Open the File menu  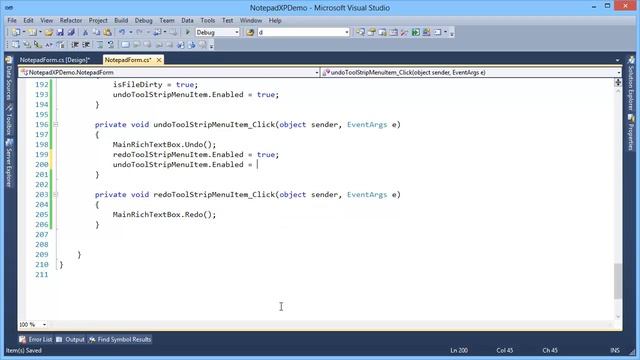point(12,20)
